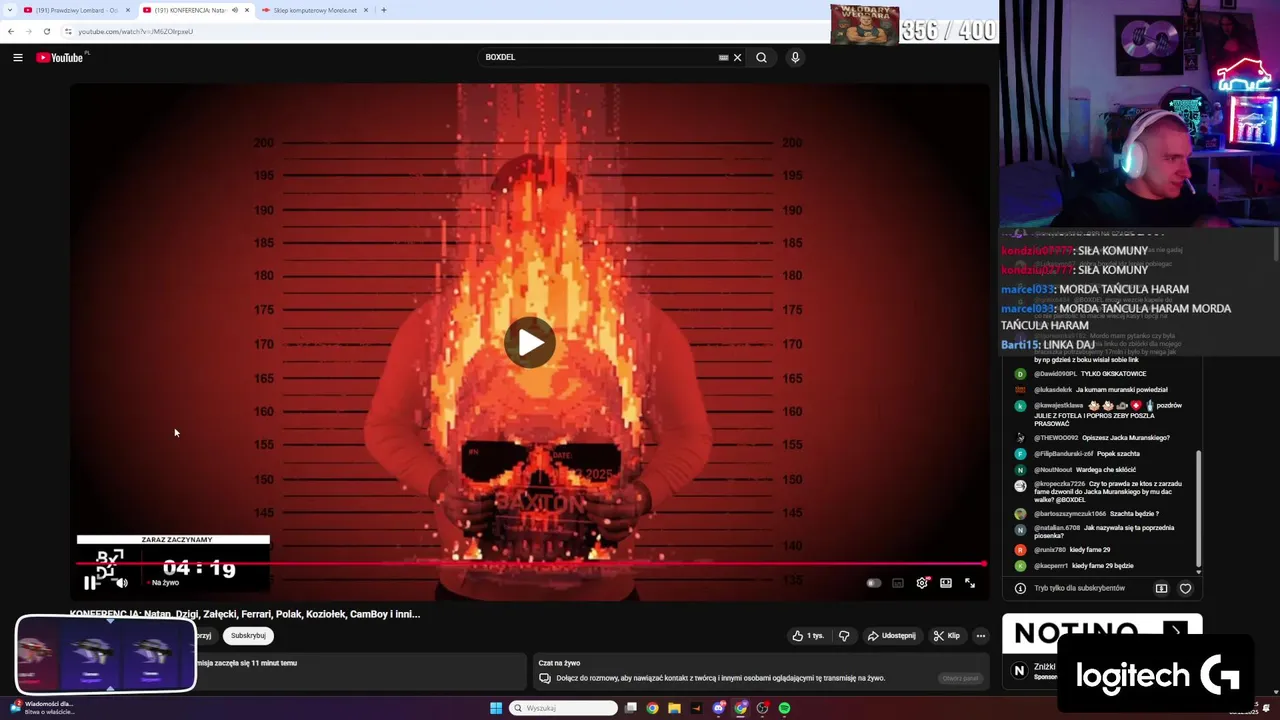The height and width of the screenshot is (720, 1280).
Task: Go to the YouTube home logo
Action: point(60,57)
